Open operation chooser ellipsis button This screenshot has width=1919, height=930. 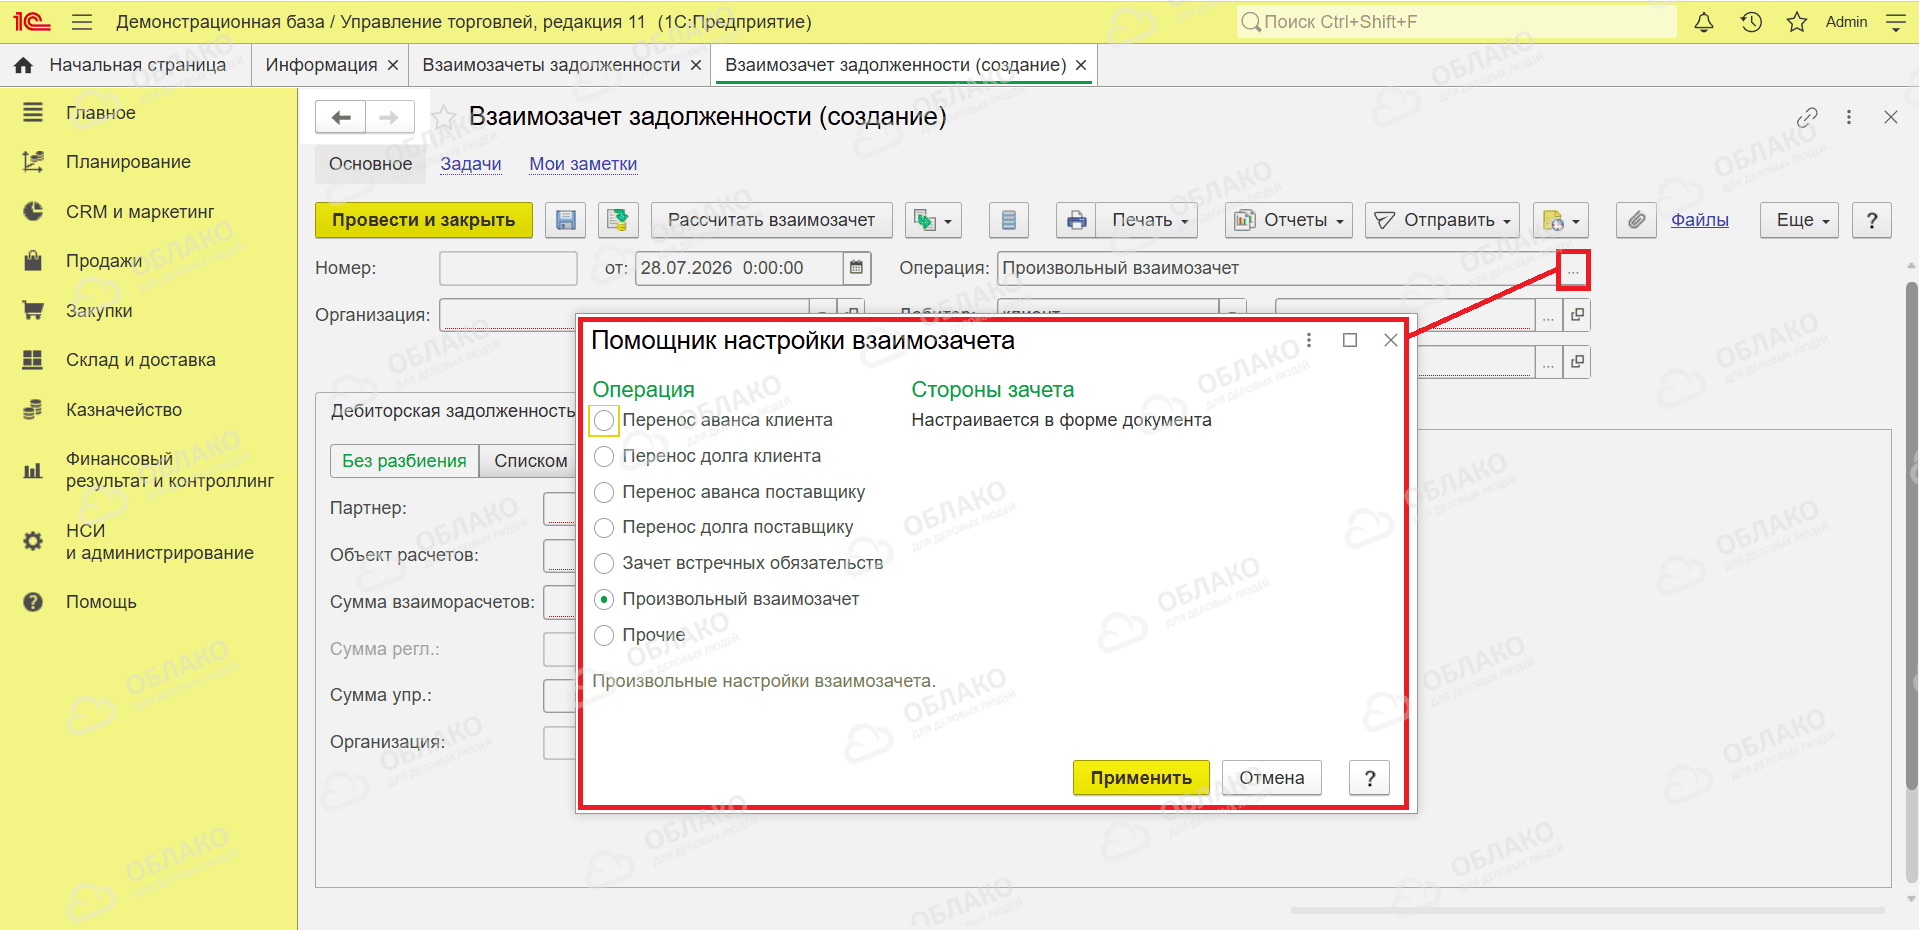pyautogui.click(x=1573, y=270)
